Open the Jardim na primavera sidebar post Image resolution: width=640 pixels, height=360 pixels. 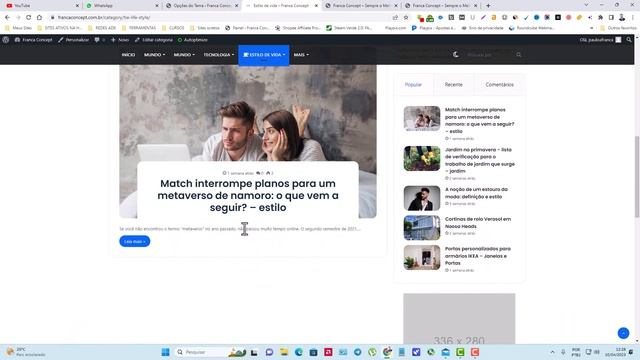[480, 160]
